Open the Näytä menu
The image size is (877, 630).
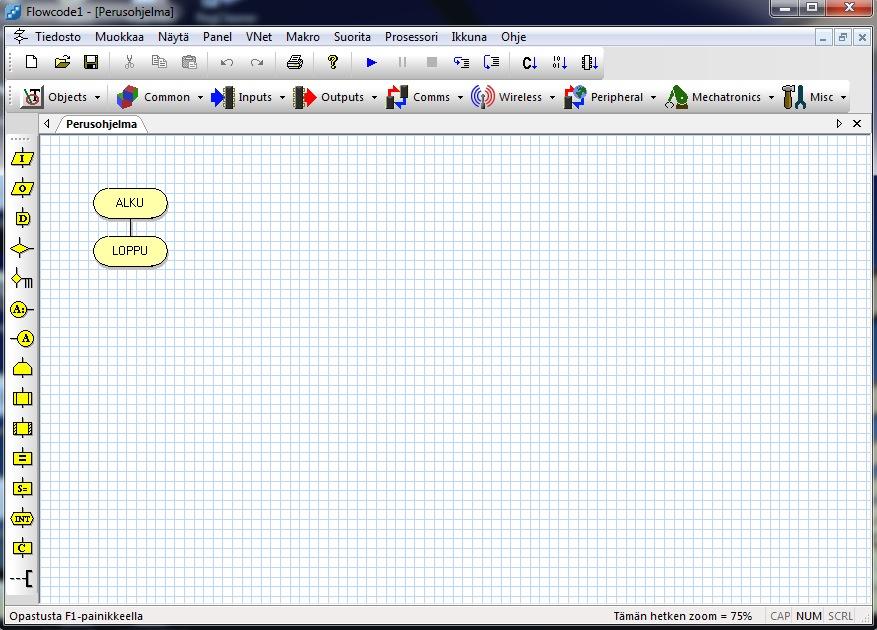(173, 37)
